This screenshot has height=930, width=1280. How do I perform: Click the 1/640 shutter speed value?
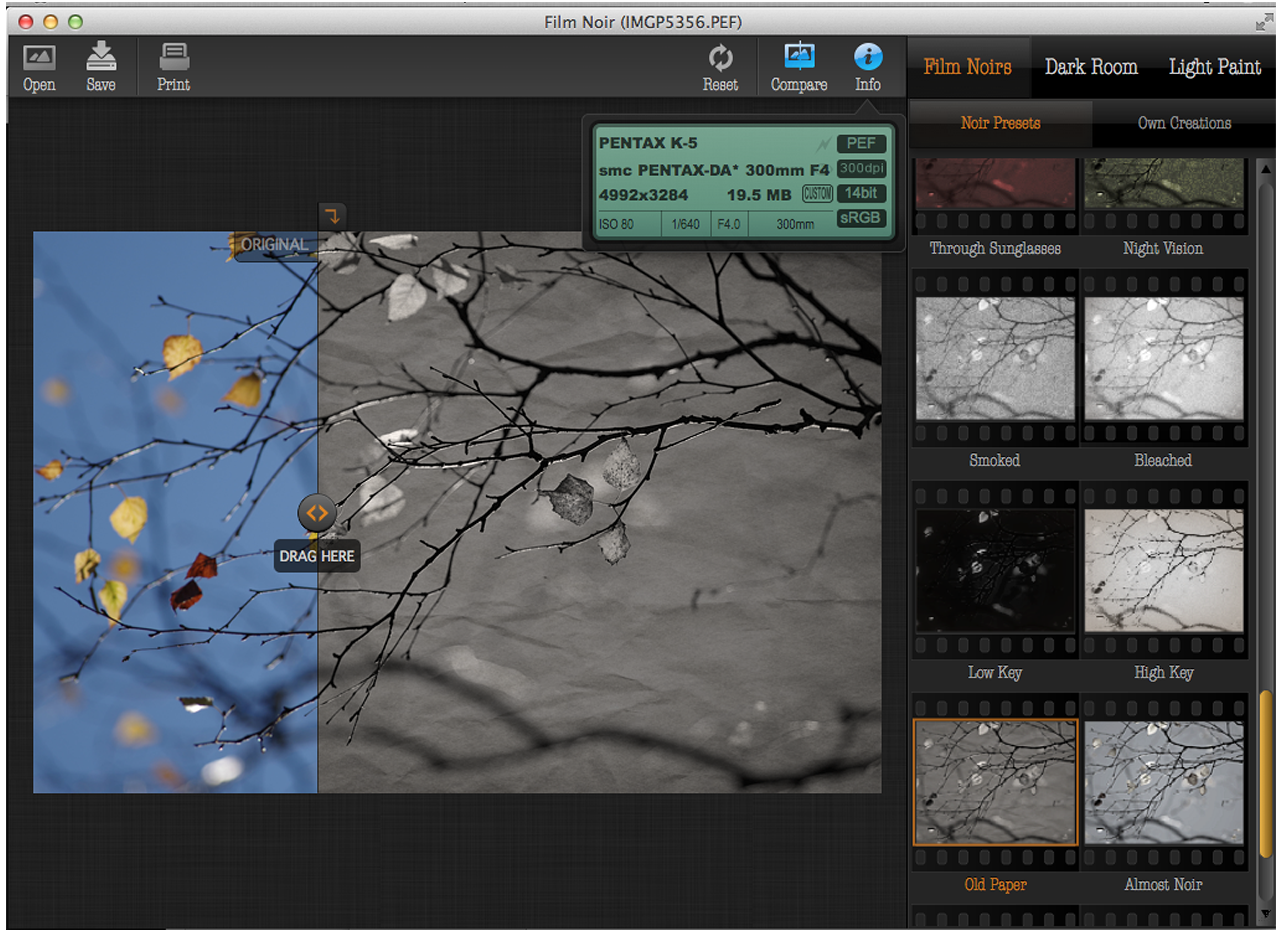[686, 224]
